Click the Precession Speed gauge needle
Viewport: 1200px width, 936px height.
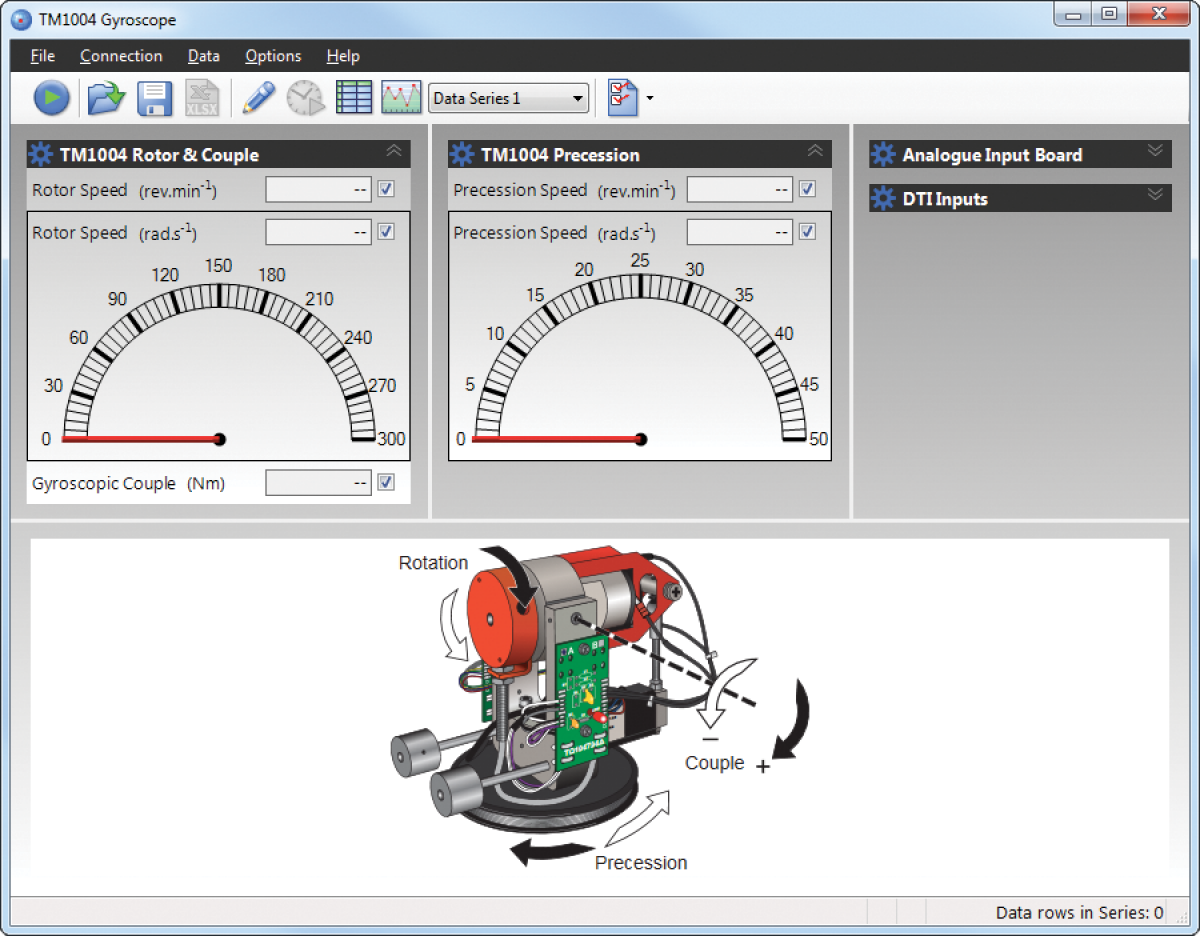click(x=560, y=439)
